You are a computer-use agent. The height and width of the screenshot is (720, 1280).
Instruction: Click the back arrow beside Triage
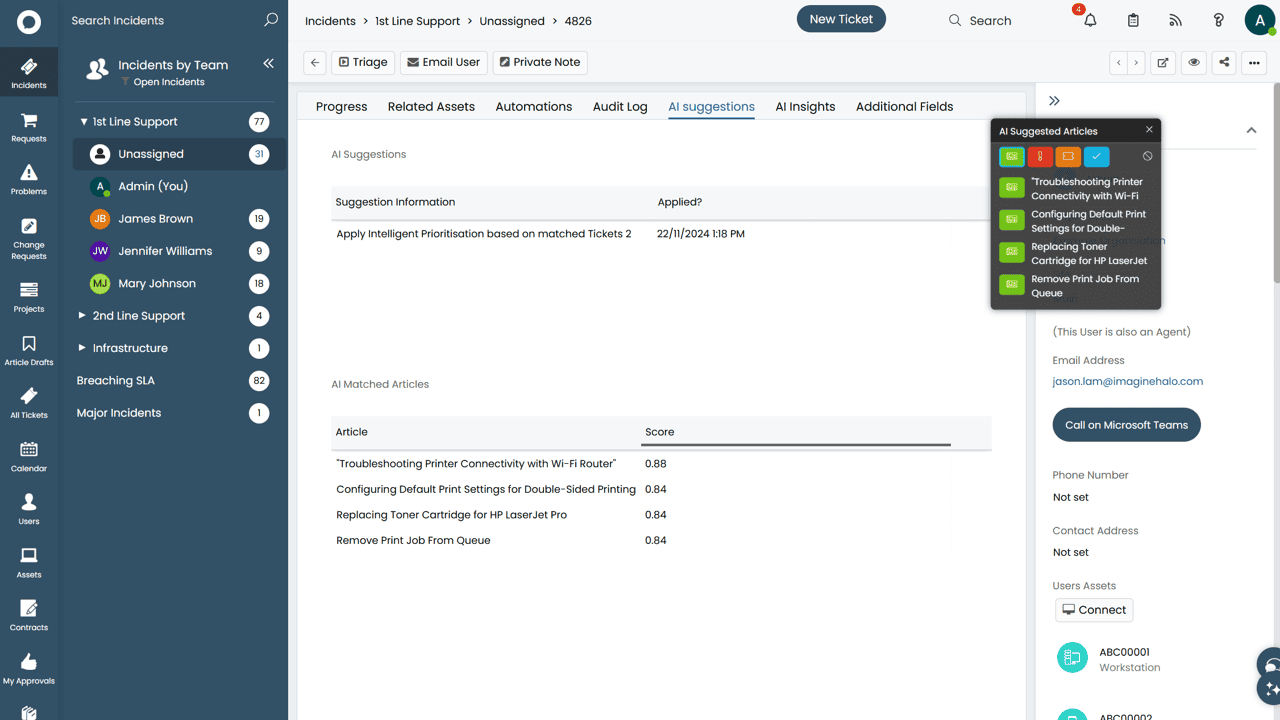tap(315, 62)
